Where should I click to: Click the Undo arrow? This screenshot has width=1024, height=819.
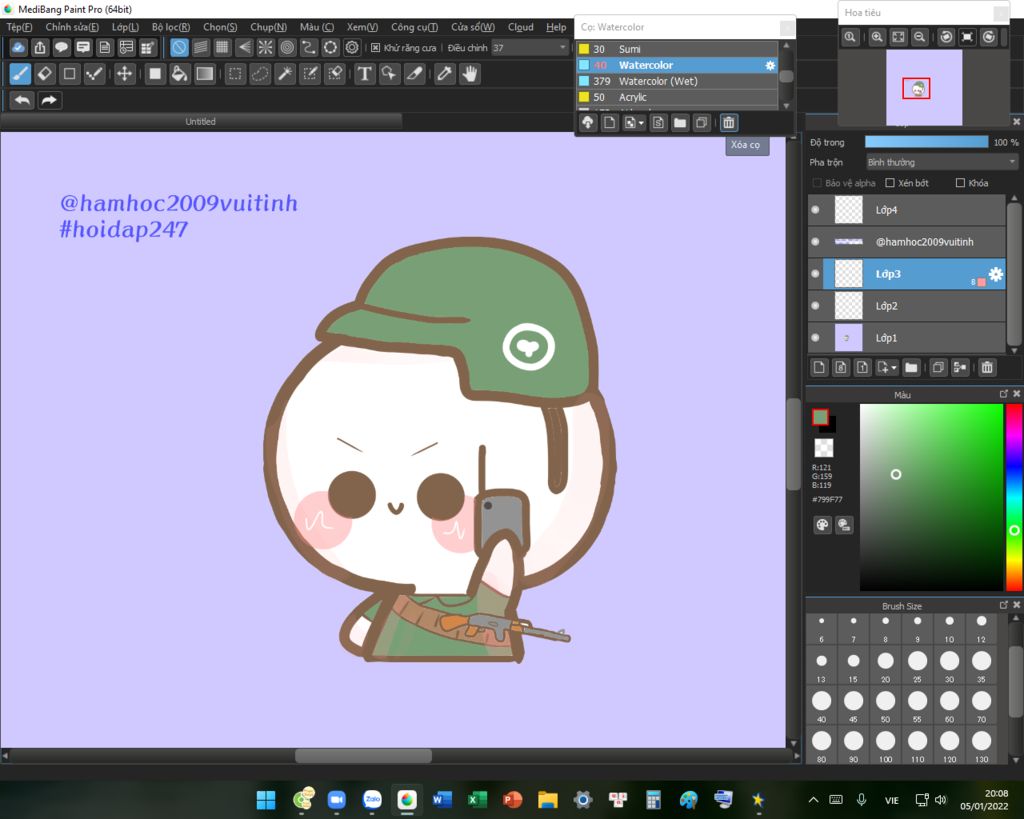coord(22,101)
